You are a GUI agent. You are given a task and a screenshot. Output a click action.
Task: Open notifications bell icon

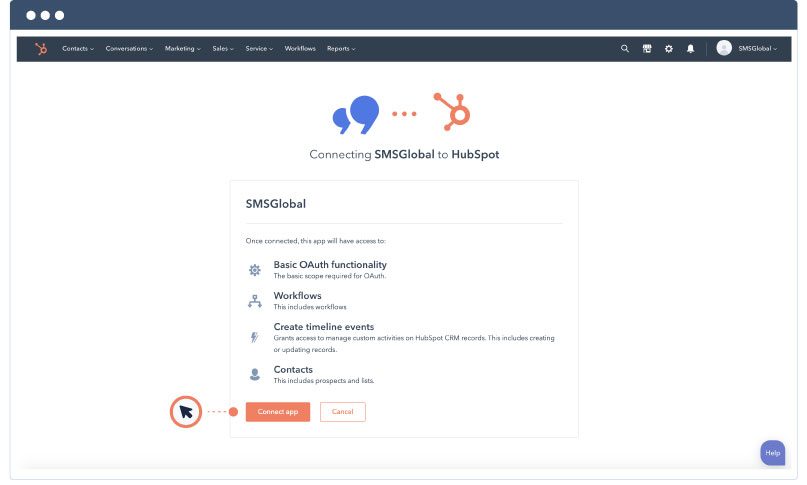tap(690, 49)
